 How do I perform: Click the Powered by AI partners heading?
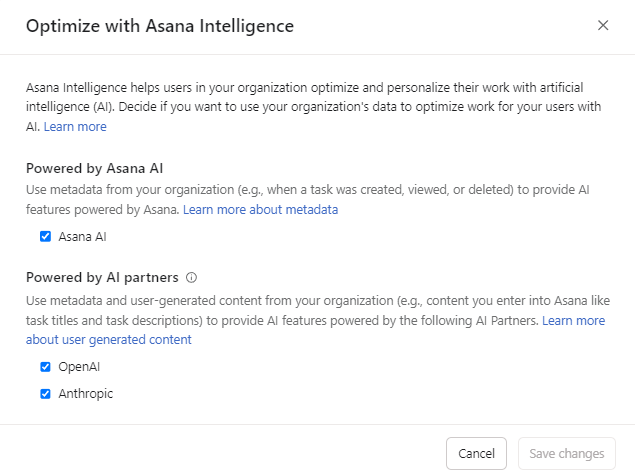coord(103,278)
